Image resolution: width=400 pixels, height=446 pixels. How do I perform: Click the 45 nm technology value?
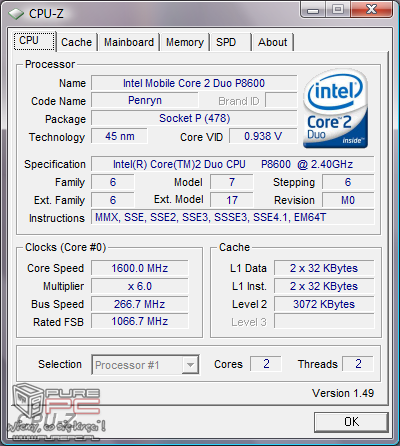pos(119,136)
